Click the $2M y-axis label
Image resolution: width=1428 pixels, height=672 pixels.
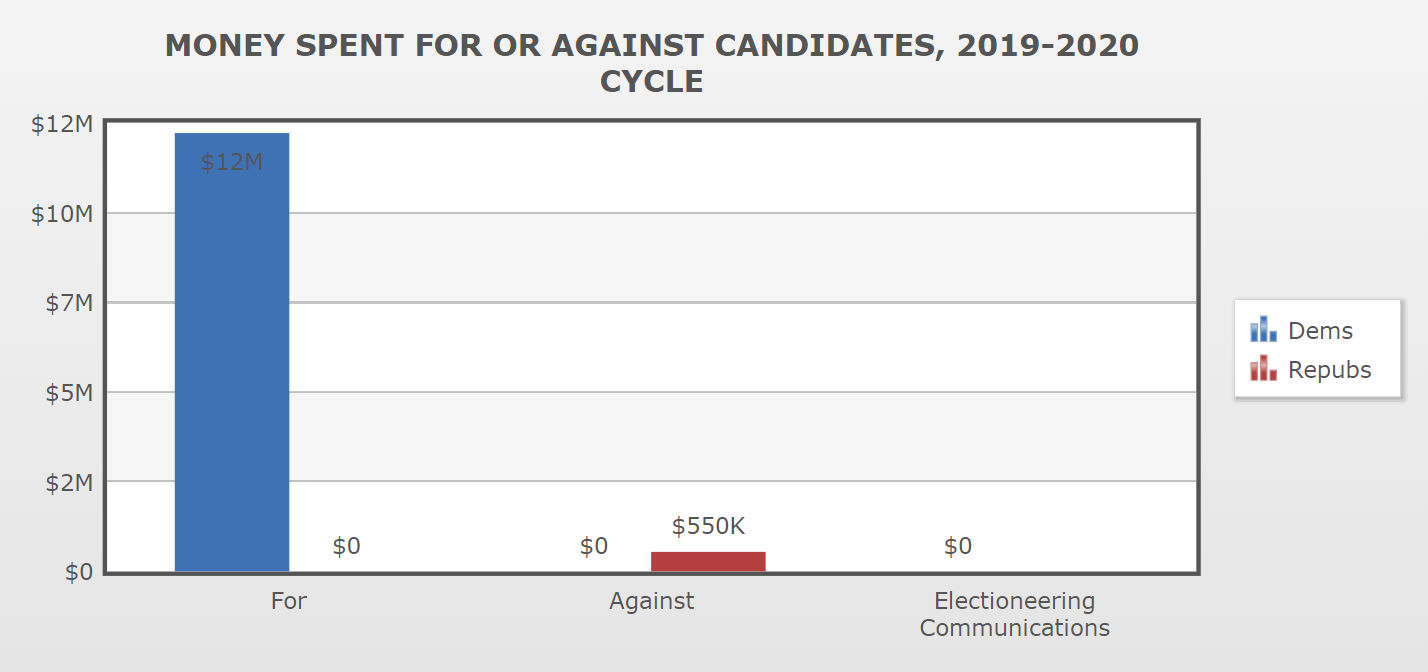(x=69, y=482)
